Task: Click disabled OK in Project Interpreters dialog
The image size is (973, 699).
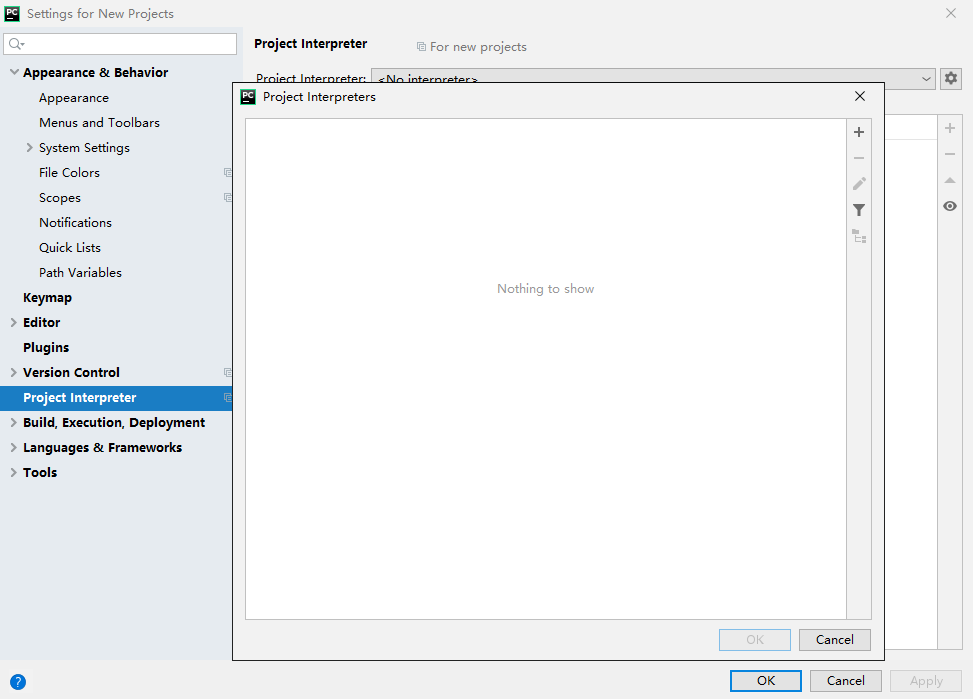Action: pyautogui.click(x=755, y=640)
